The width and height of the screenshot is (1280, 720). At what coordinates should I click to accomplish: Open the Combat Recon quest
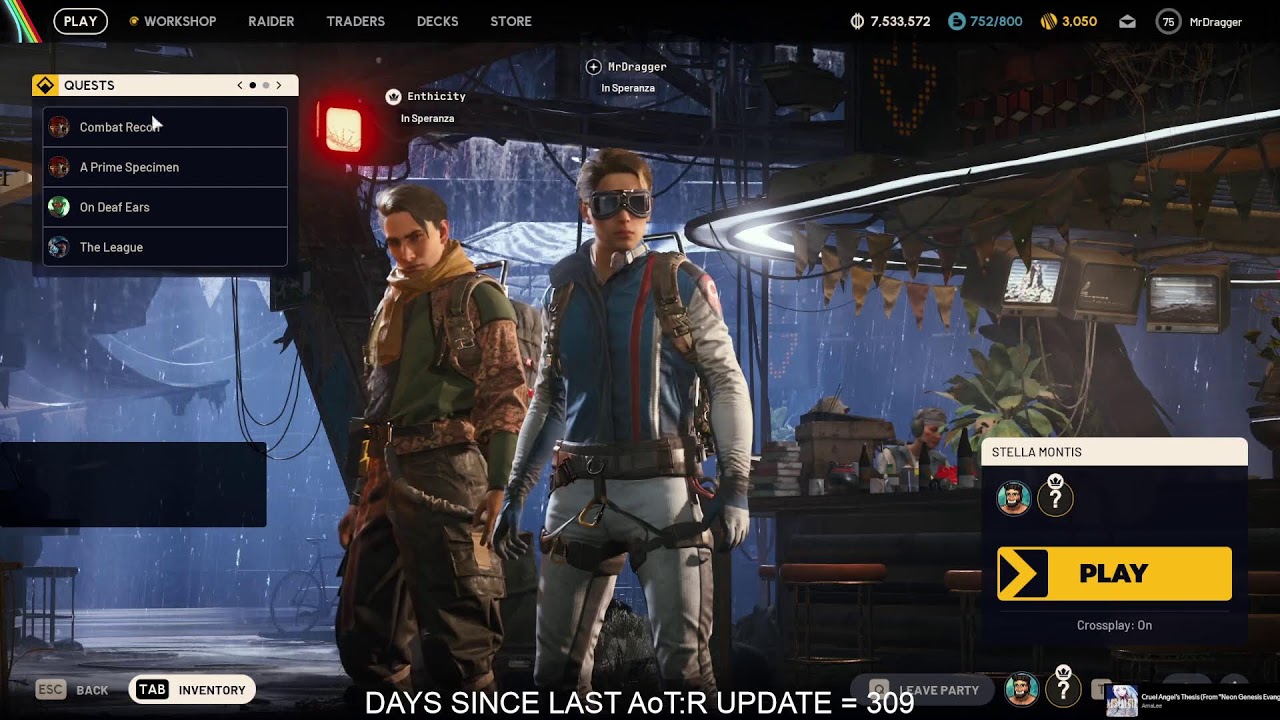point(165,127)
